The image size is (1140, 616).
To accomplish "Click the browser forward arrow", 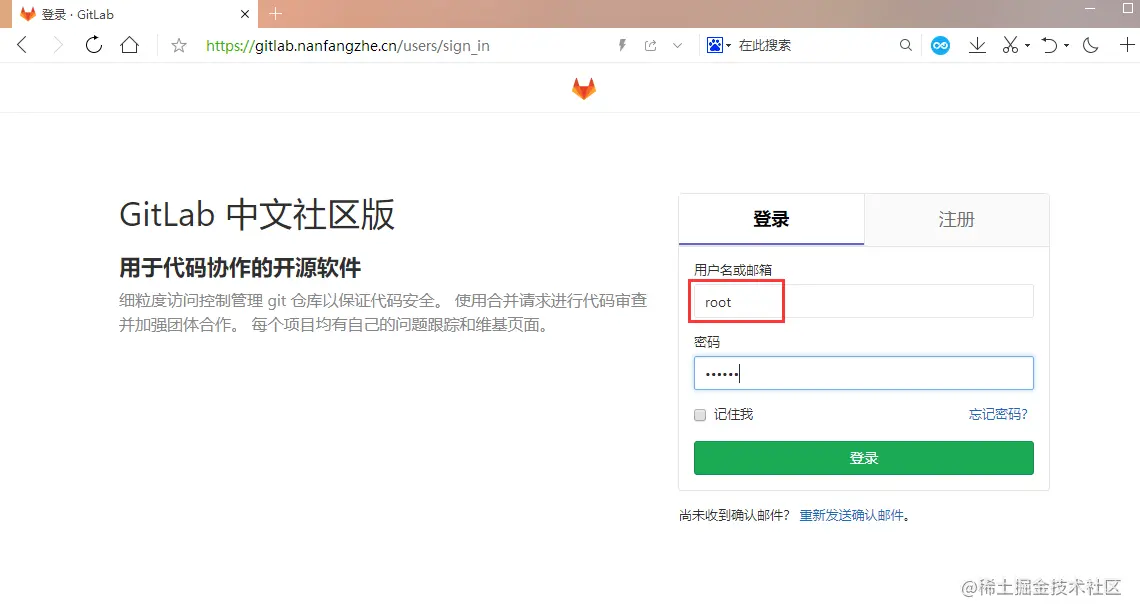I will click(x=57, y=45).
